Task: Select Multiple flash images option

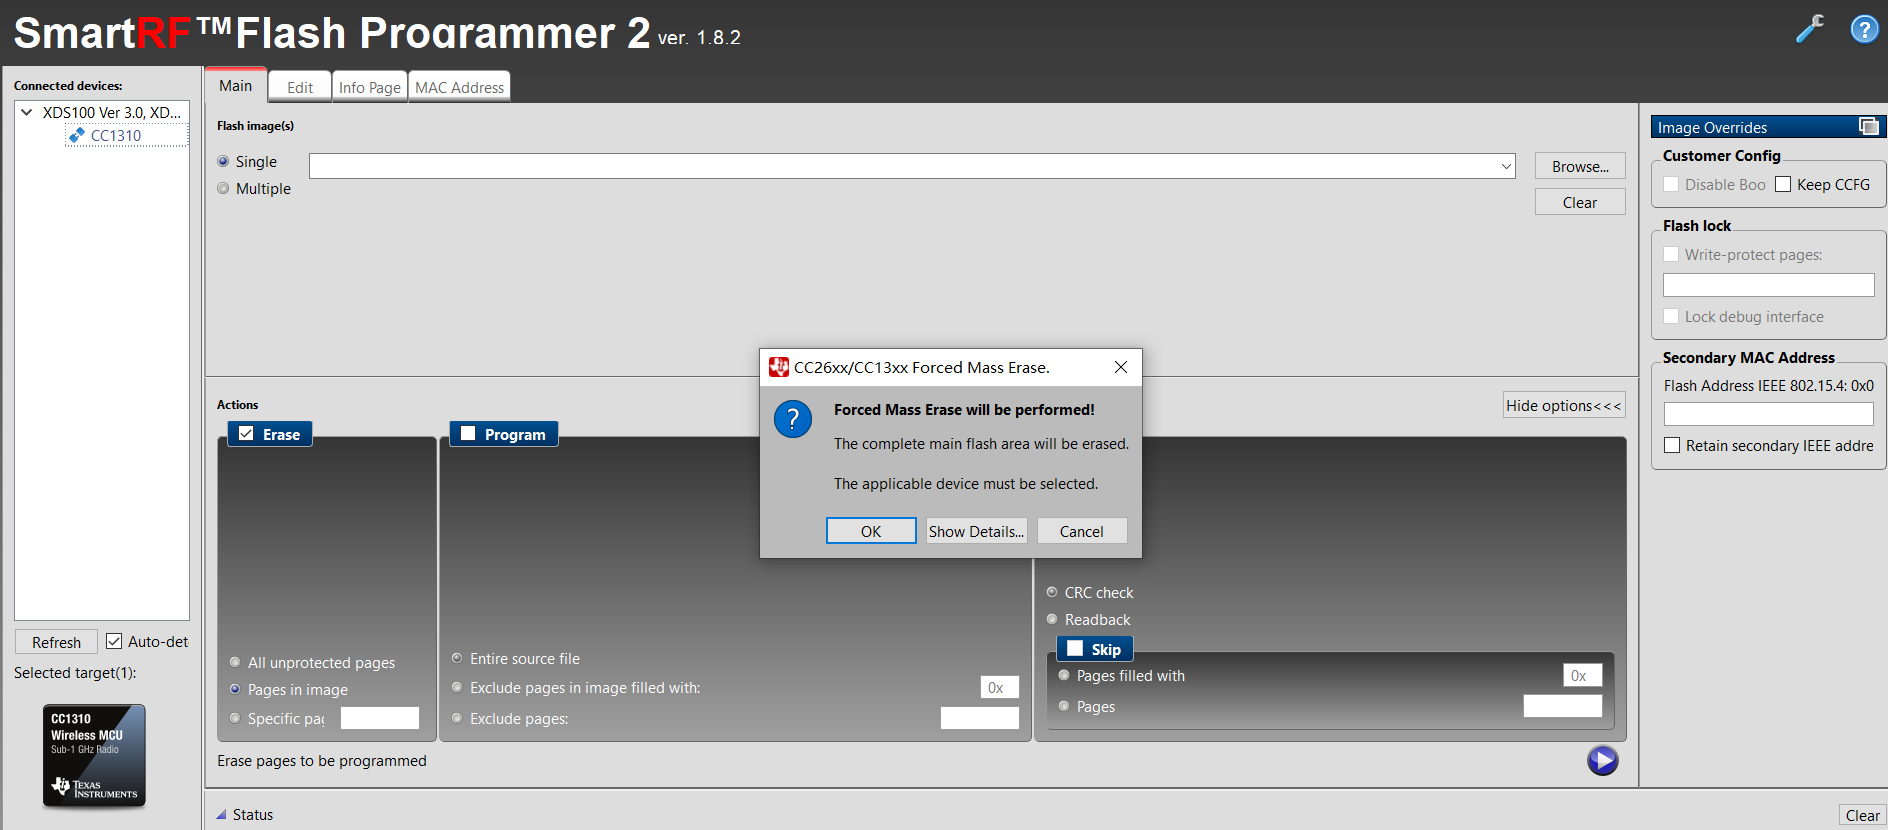Action: (x=223, y=188)
